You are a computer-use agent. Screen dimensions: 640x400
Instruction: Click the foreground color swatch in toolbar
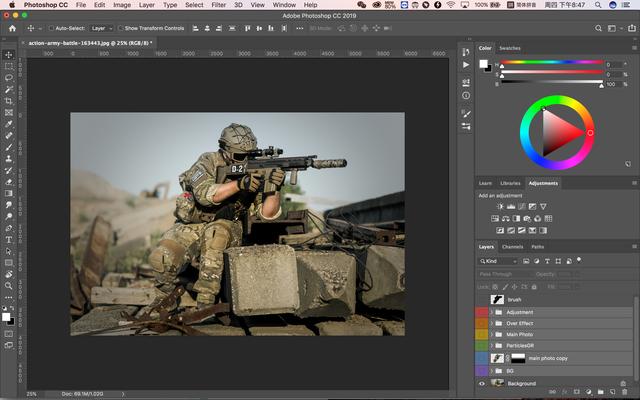[x=6, y=317]
